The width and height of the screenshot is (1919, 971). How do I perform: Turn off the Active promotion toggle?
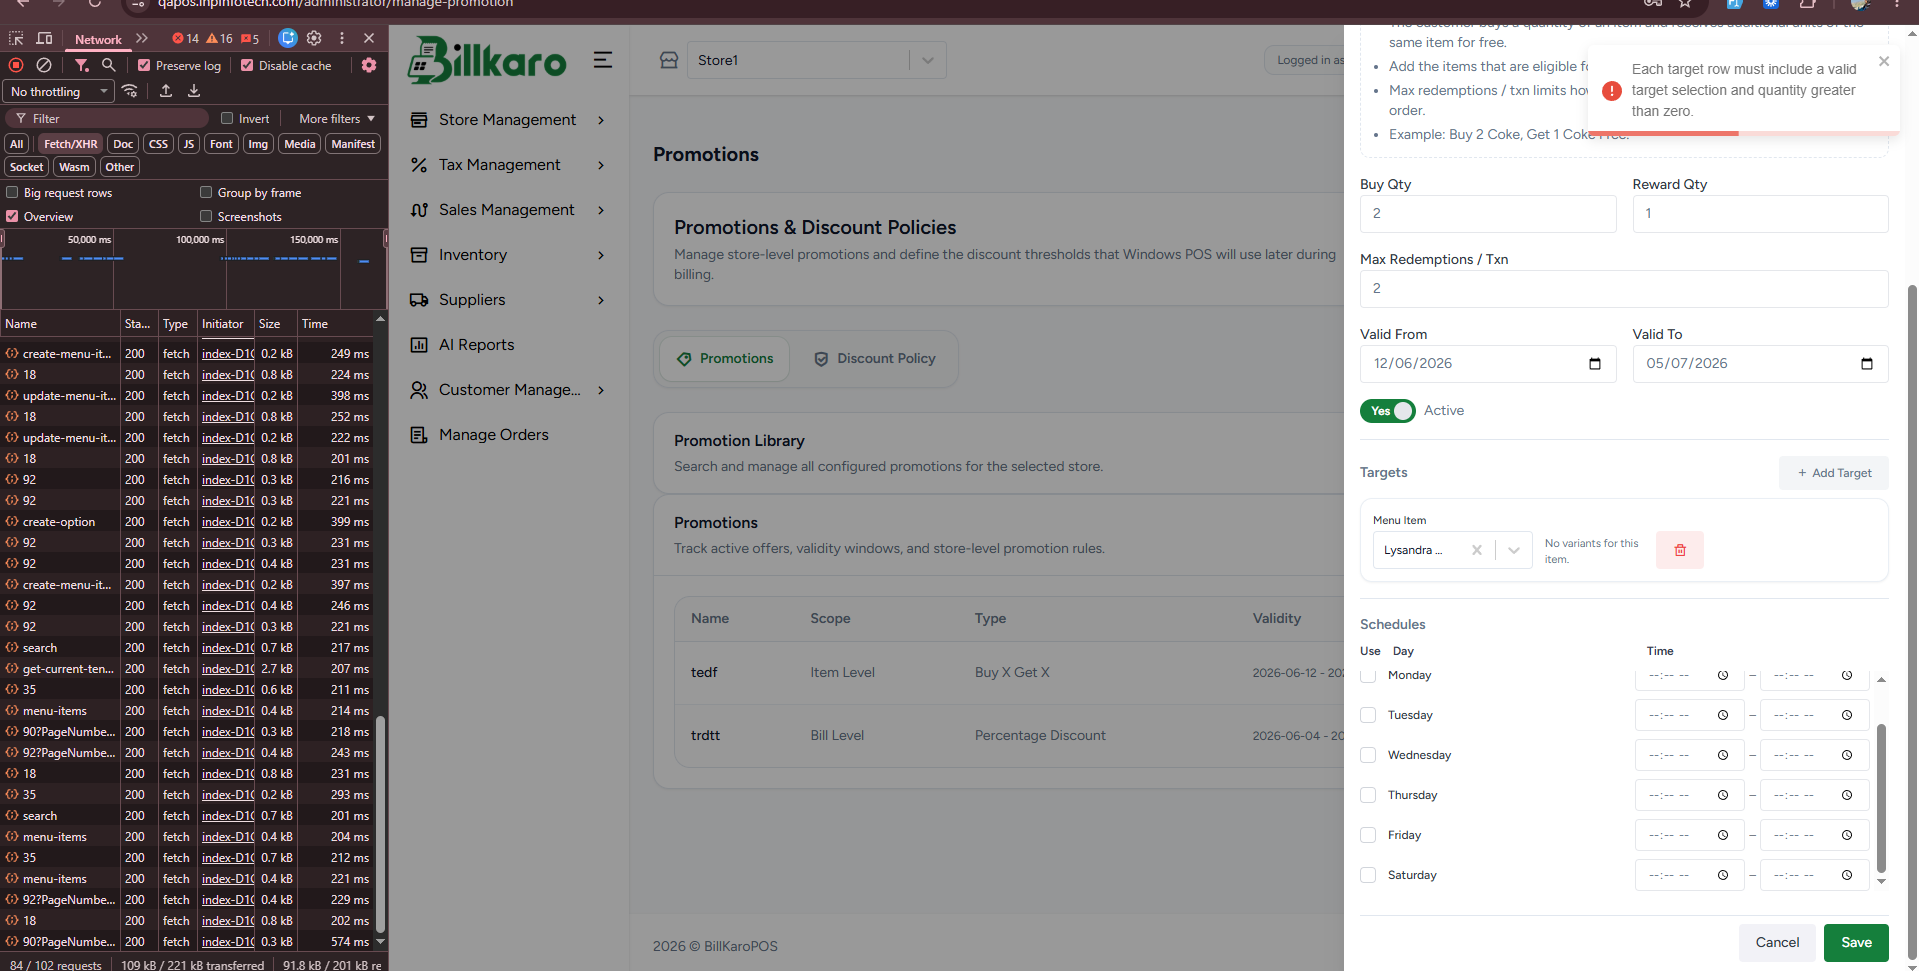coord(1388,411)
